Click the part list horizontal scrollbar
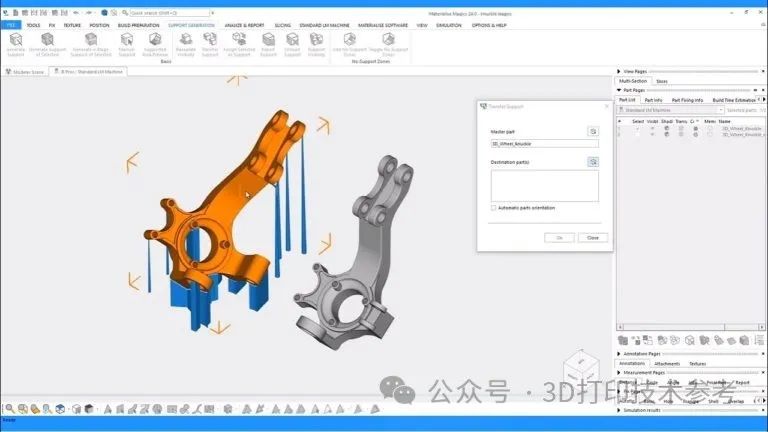 [x=690, y=327]
